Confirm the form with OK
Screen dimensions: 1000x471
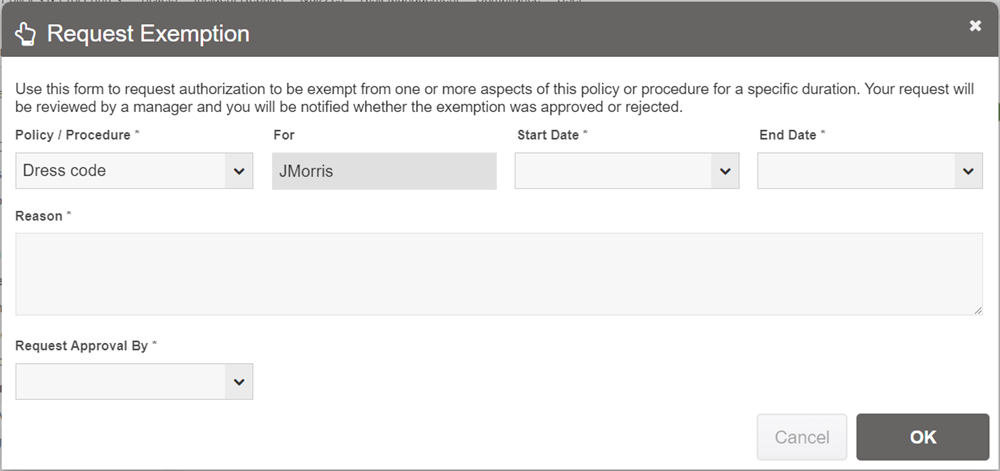922,437
